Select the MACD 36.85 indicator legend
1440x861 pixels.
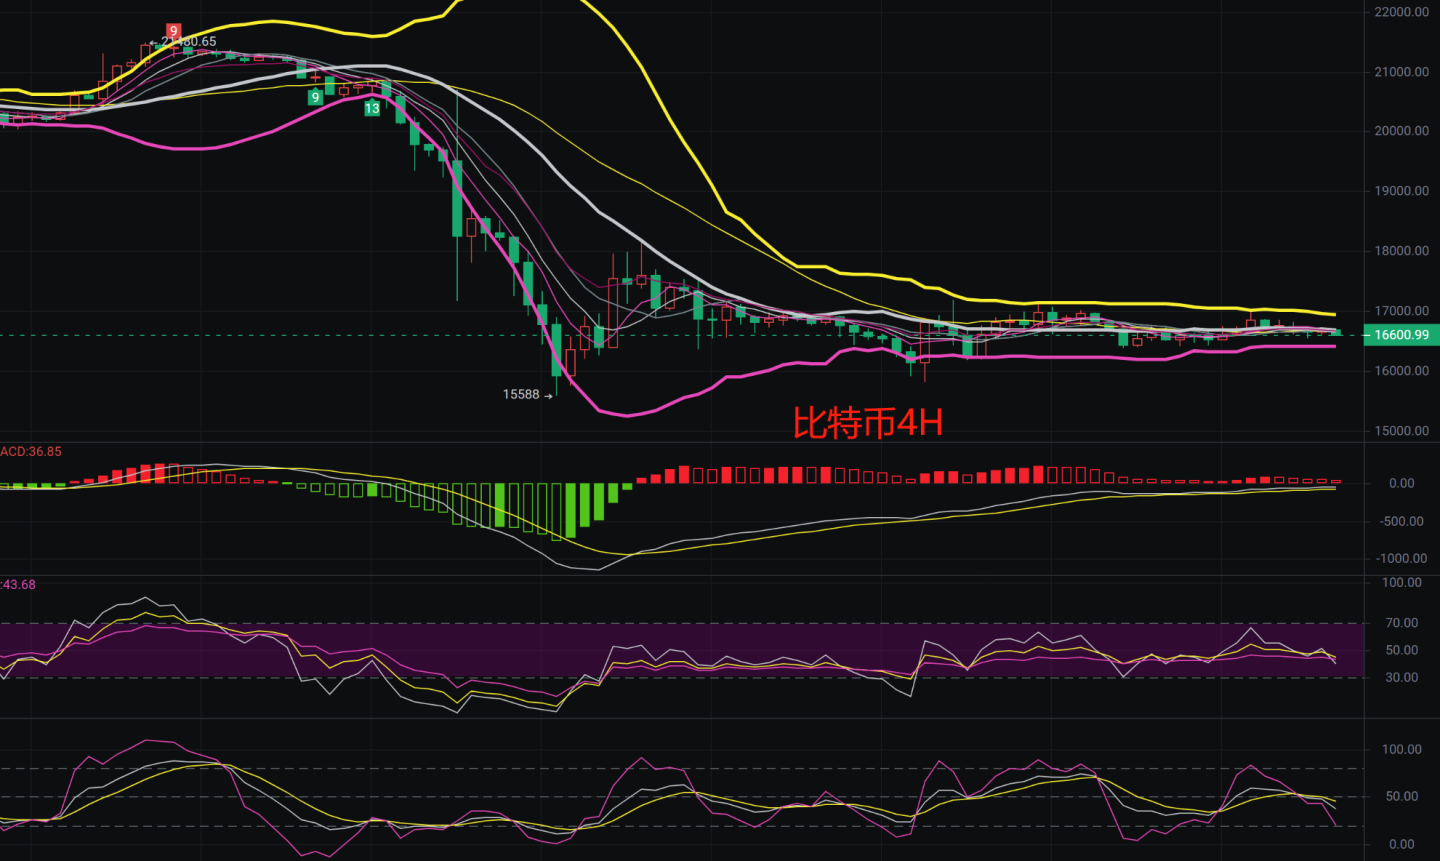pyautogui.click(x=31, y=452)
